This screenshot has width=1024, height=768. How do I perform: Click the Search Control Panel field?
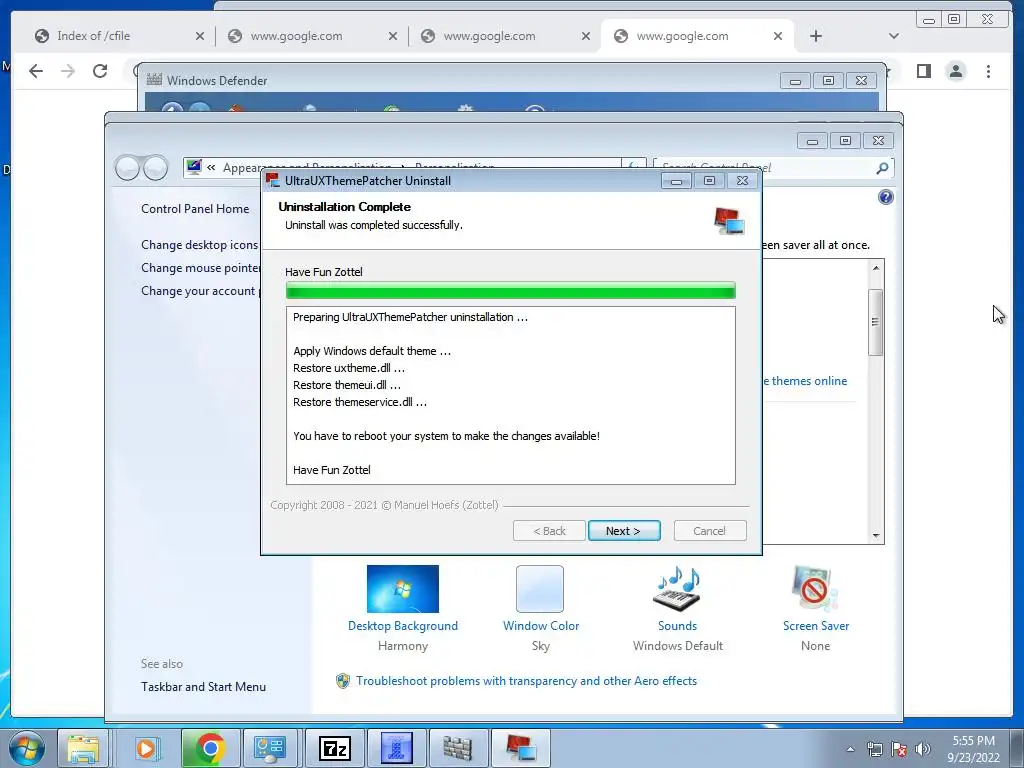click(773, 168)
